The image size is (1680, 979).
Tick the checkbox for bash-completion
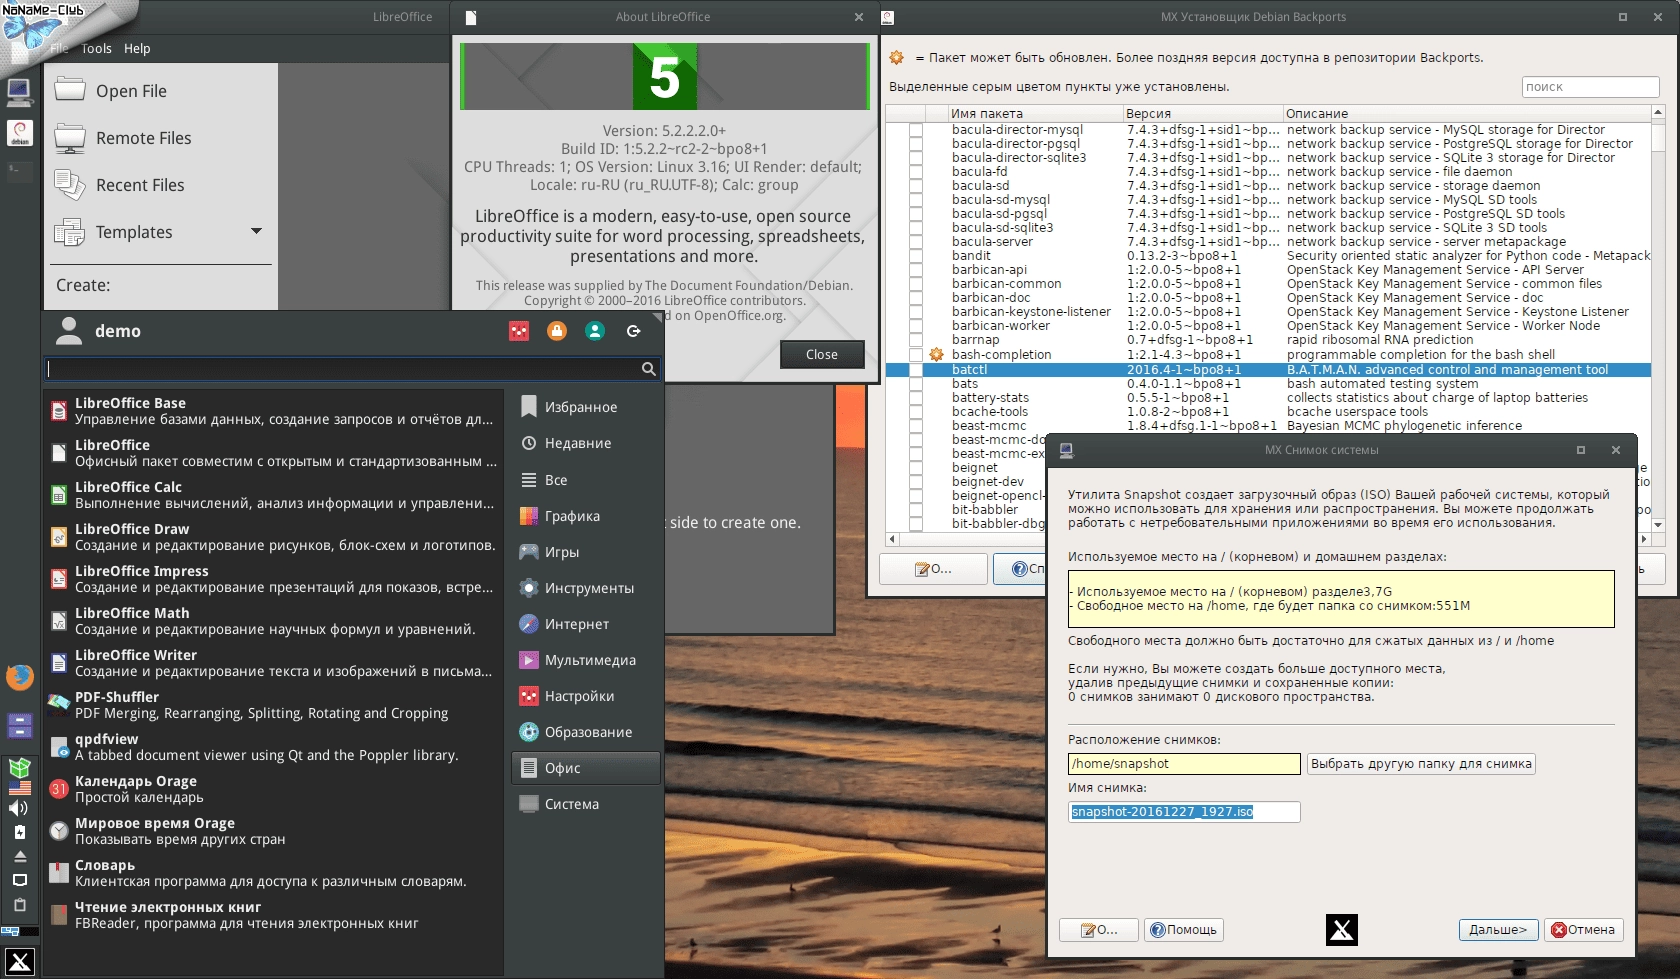(x=916, y=355)
